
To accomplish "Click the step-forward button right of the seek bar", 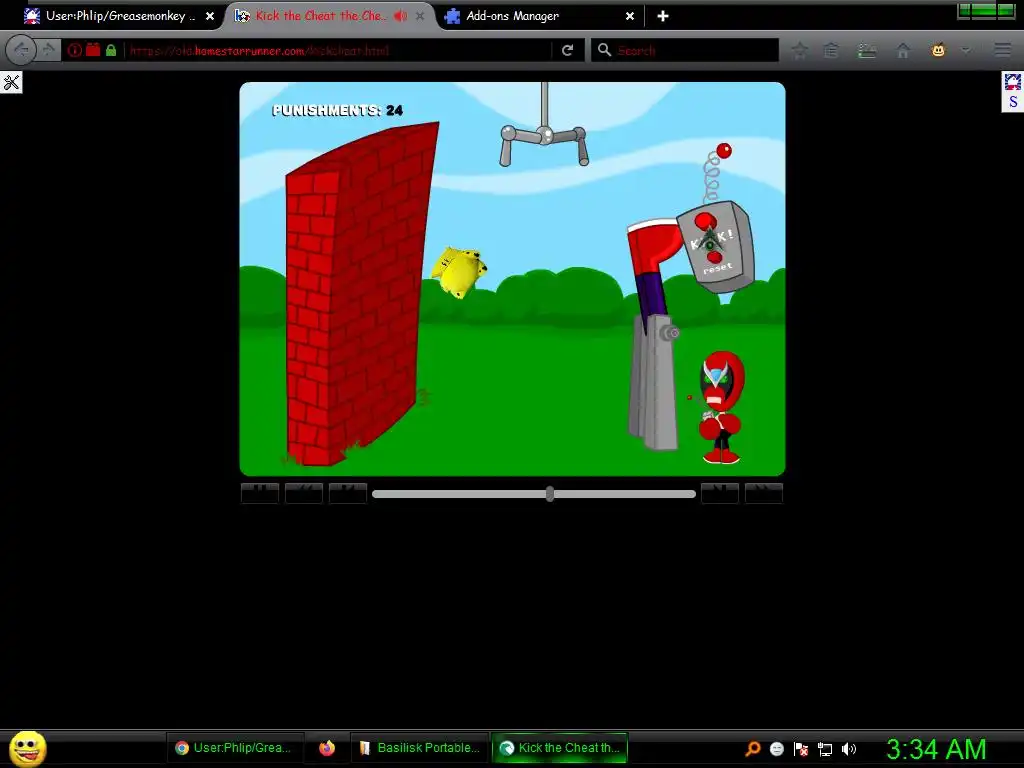I will [720, 493].
